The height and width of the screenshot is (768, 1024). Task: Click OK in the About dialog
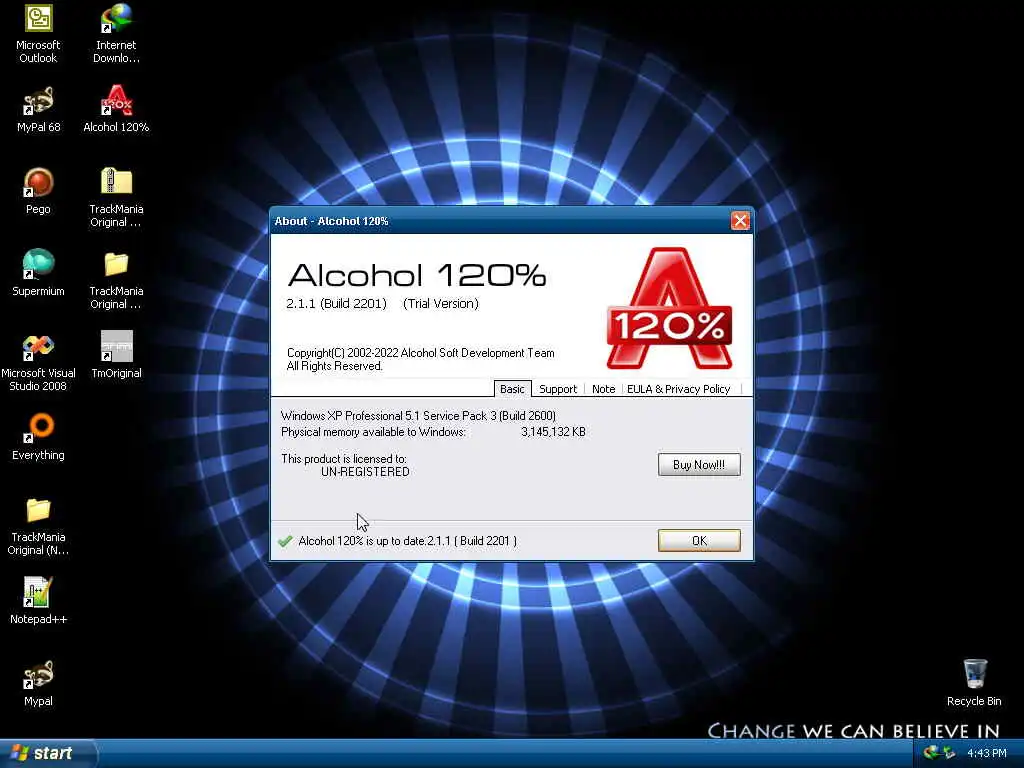699,540
